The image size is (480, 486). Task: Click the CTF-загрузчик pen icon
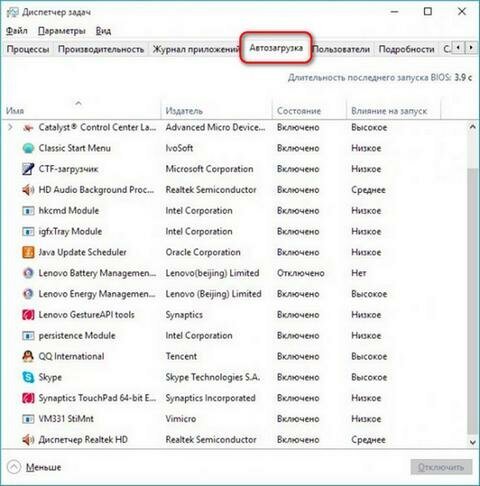[x=28, y=169]
